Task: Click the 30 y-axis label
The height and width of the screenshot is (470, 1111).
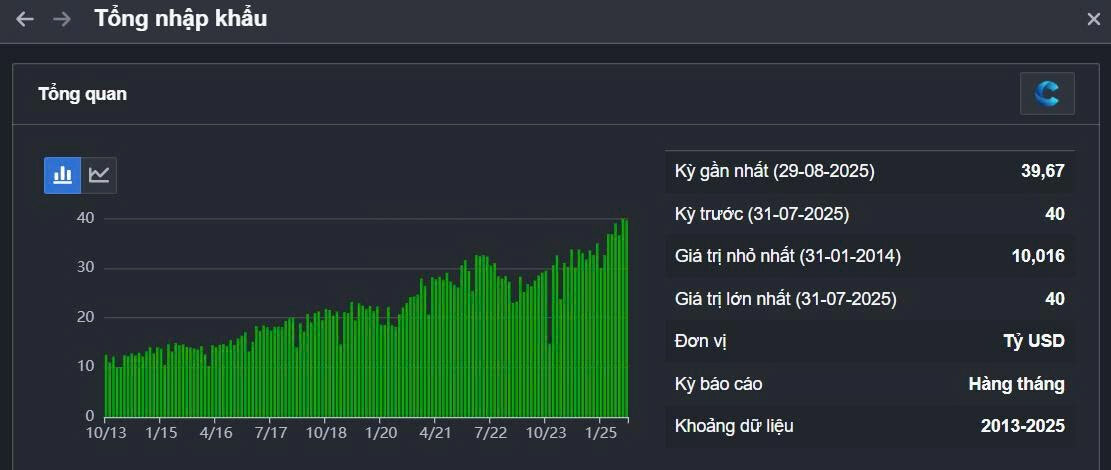Action: coord(85,268)
